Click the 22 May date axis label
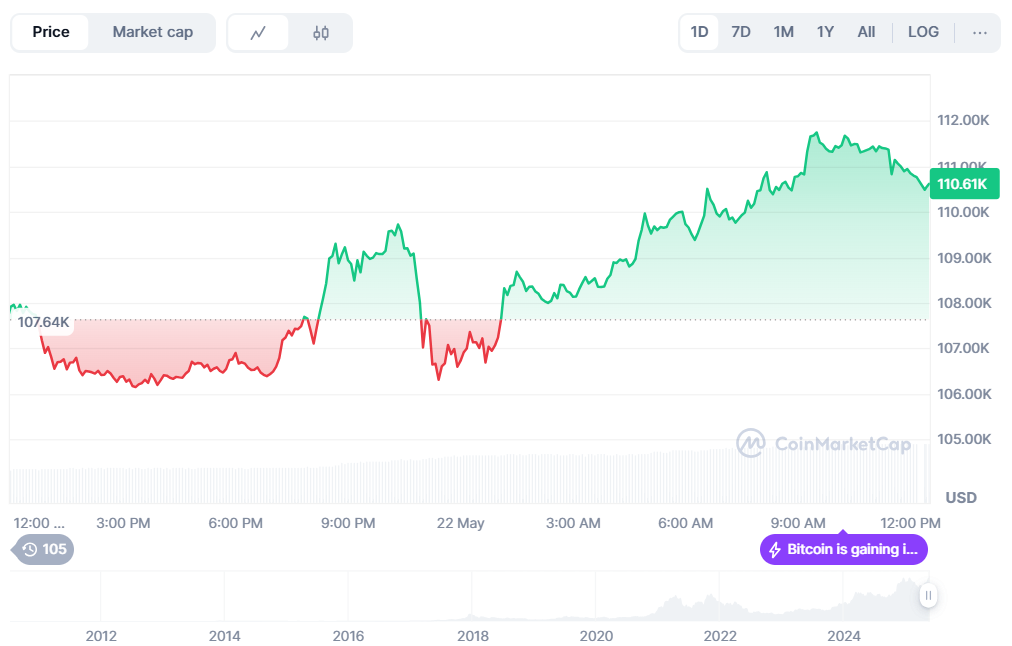The image size is (1012, 646). 460,523
